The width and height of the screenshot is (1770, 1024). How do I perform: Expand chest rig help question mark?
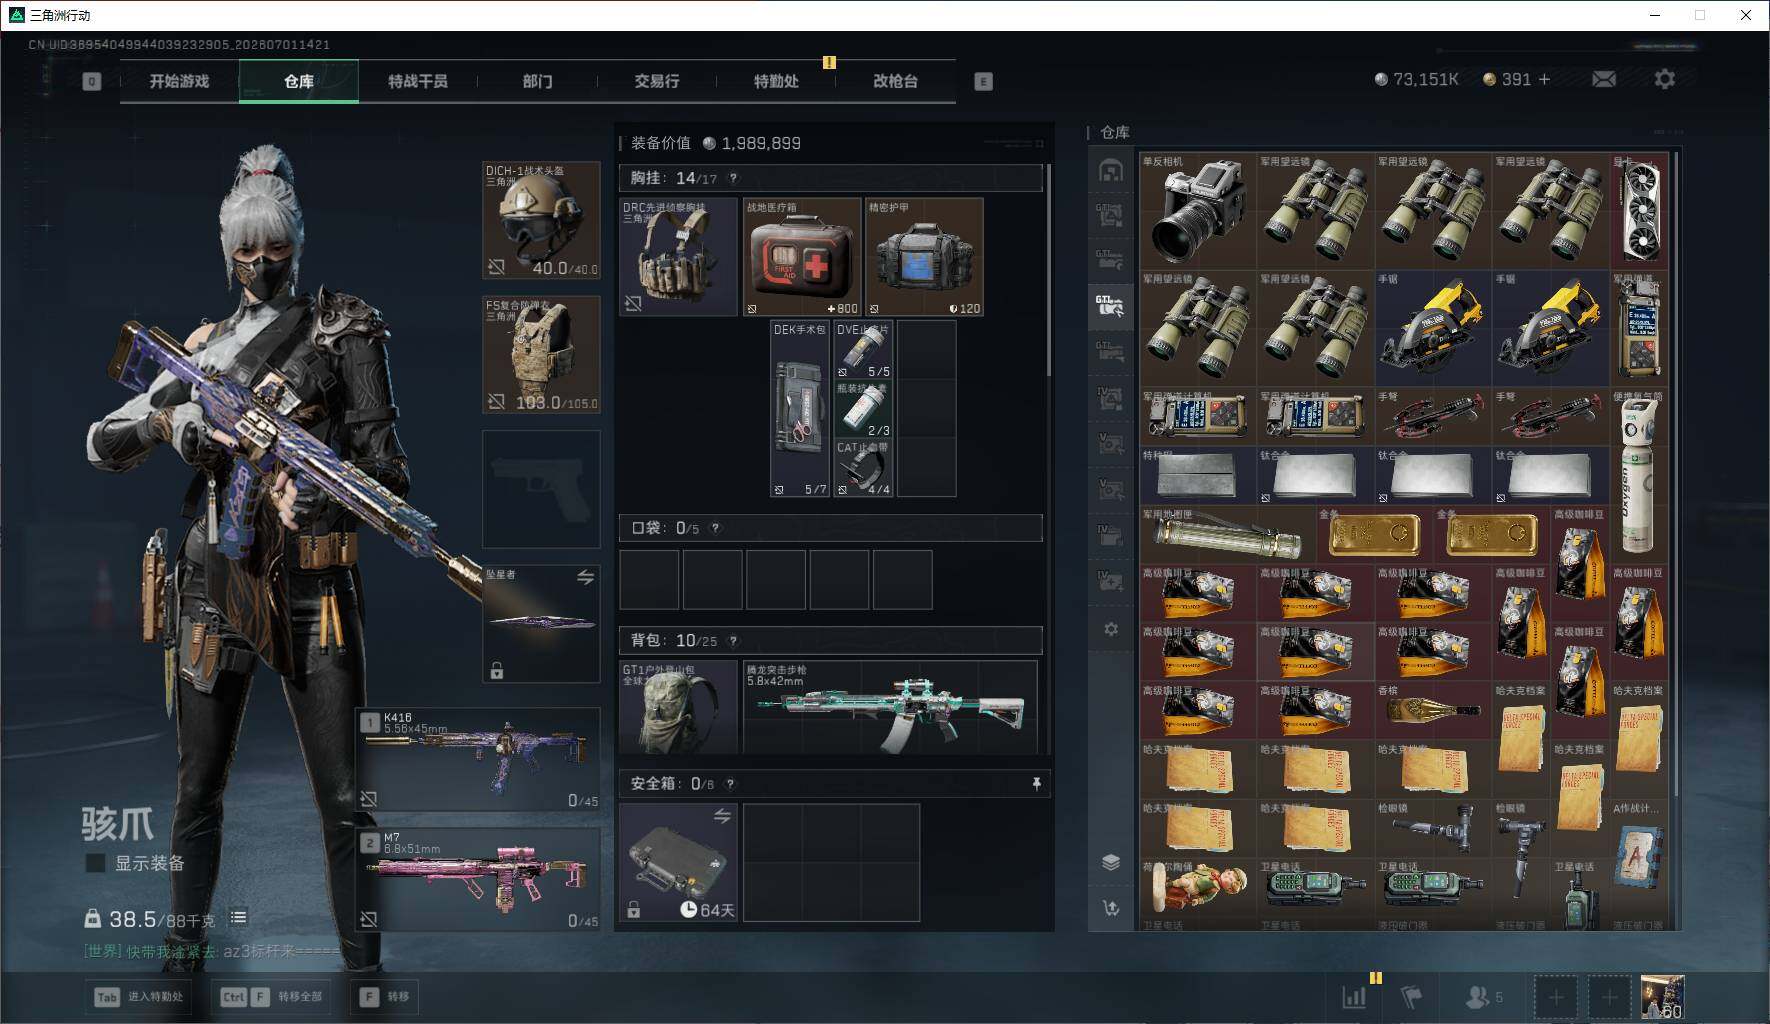733,178
